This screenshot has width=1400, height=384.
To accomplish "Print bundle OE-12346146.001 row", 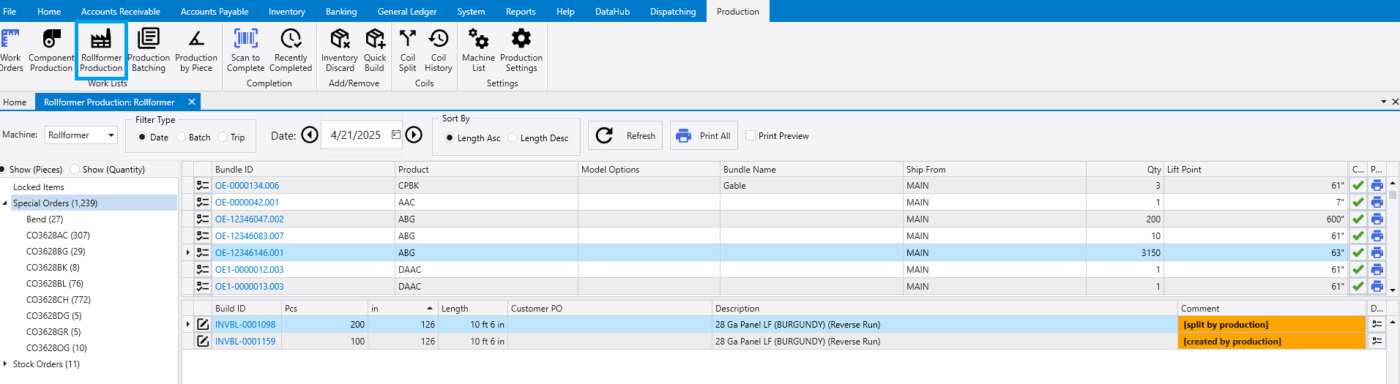I will (1376, 253).
